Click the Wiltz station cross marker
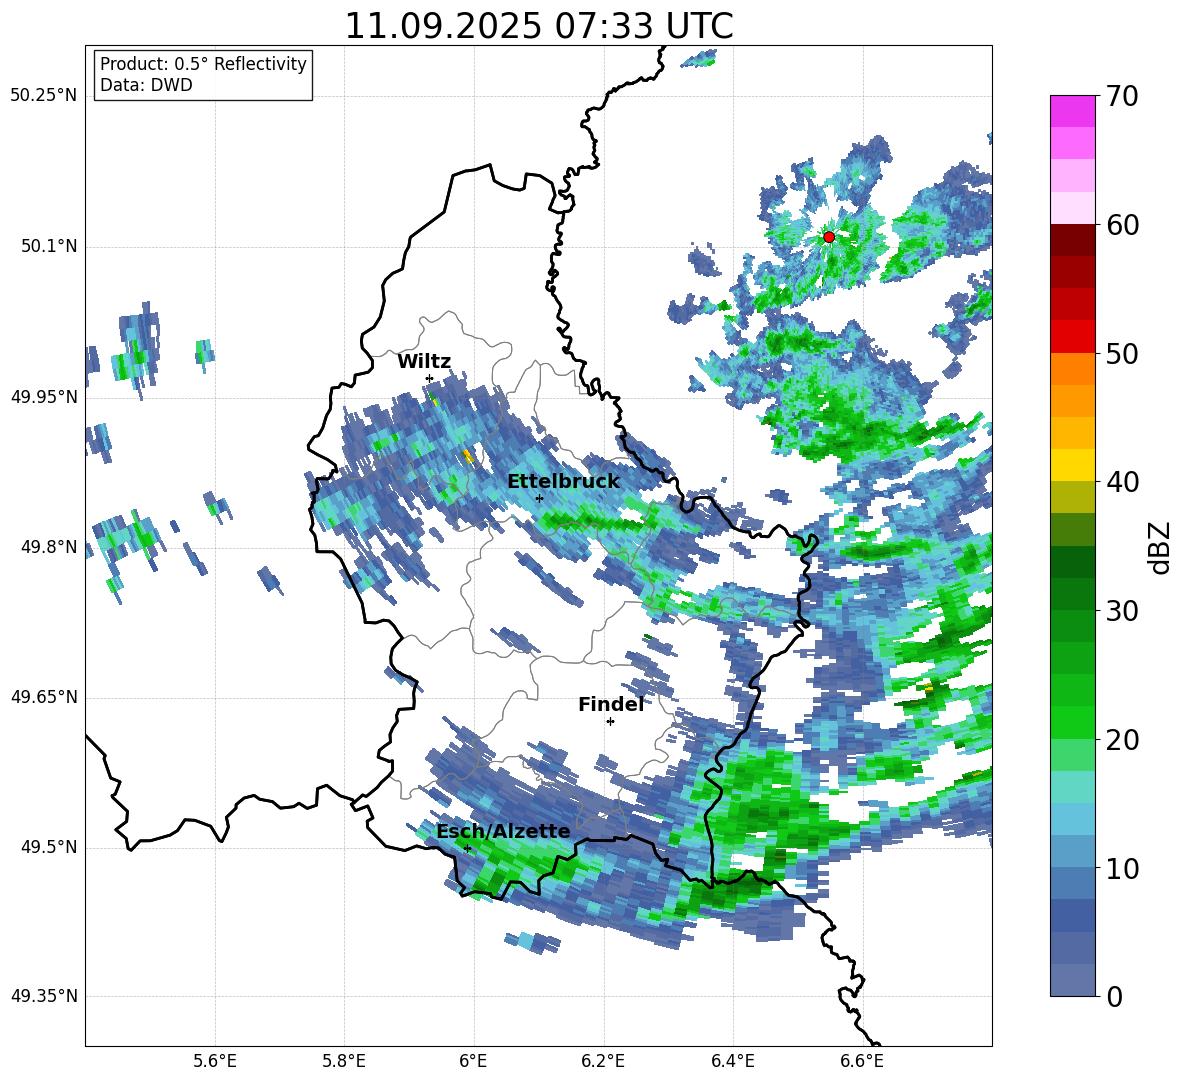Image resolution: width=1184 pixels, height=1081 pixels. click(x=429, y=378)
